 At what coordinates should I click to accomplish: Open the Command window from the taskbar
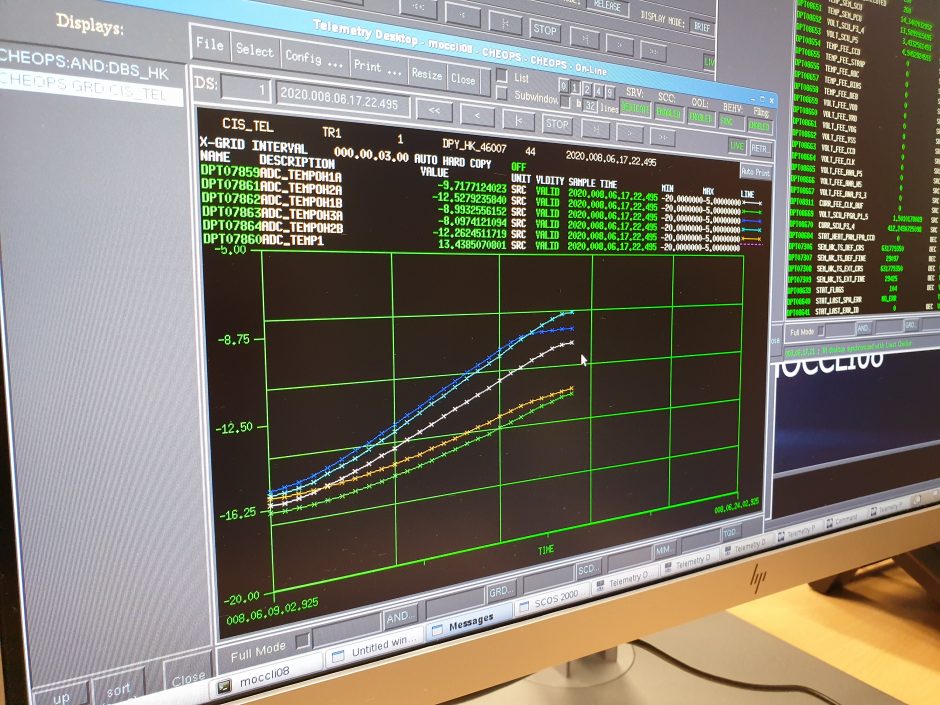point(843,521)
